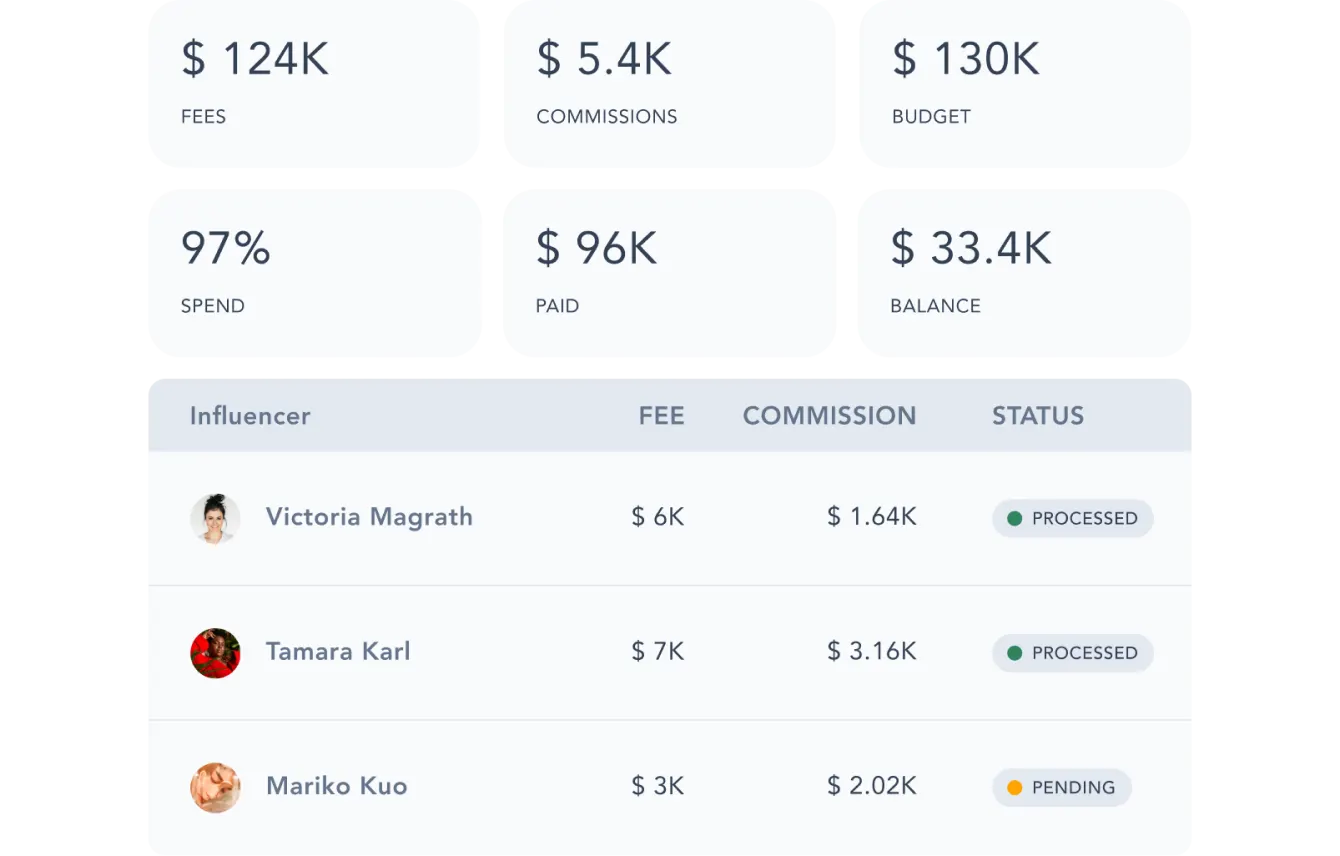1340x856 pixels.
Task: Toggle Mariko Kuo's Pending status badge
Action: 1061,787
